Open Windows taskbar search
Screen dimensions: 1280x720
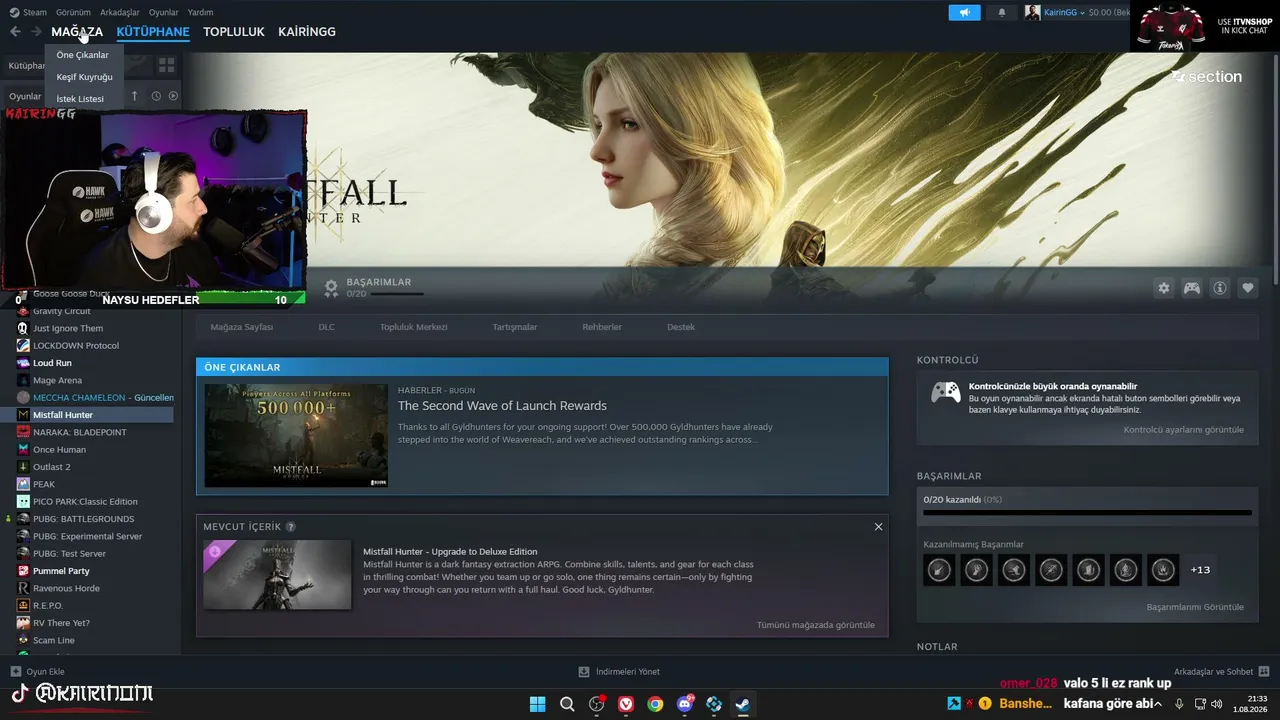(567, 704)
